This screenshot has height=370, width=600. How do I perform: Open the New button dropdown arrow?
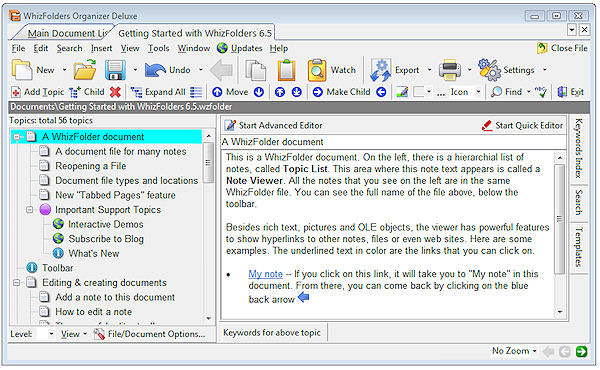pos(64,70)
